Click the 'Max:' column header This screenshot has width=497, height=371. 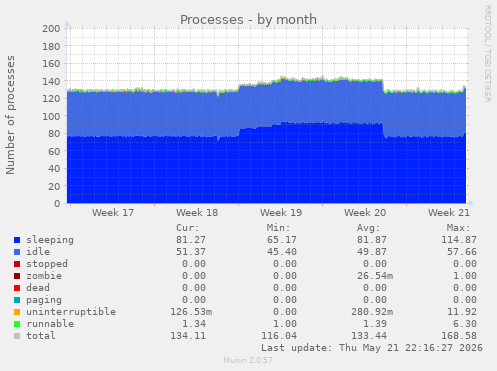pos(459,228)
